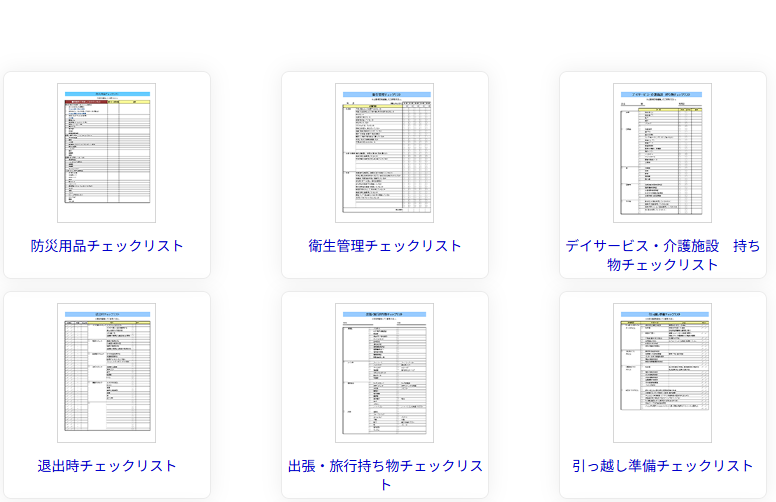This screenshot has width=776, height=502.
Task: Select the 退出時チェックリスト preview image
Action: [x=106, y=373]
